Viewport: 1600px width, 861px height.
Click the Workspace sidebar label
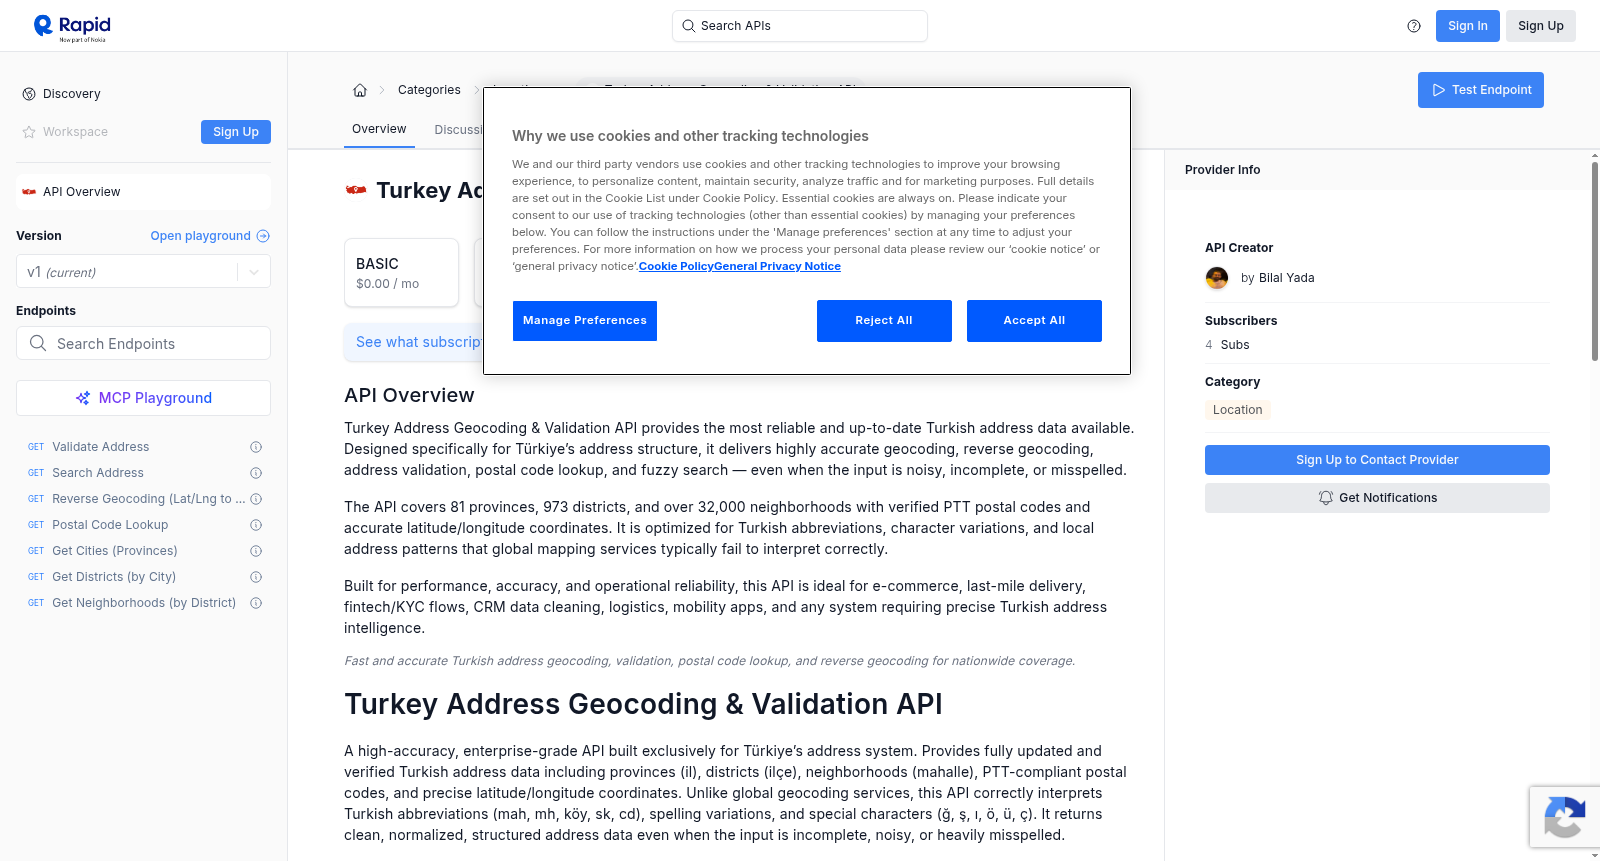[x=75, y=132]
